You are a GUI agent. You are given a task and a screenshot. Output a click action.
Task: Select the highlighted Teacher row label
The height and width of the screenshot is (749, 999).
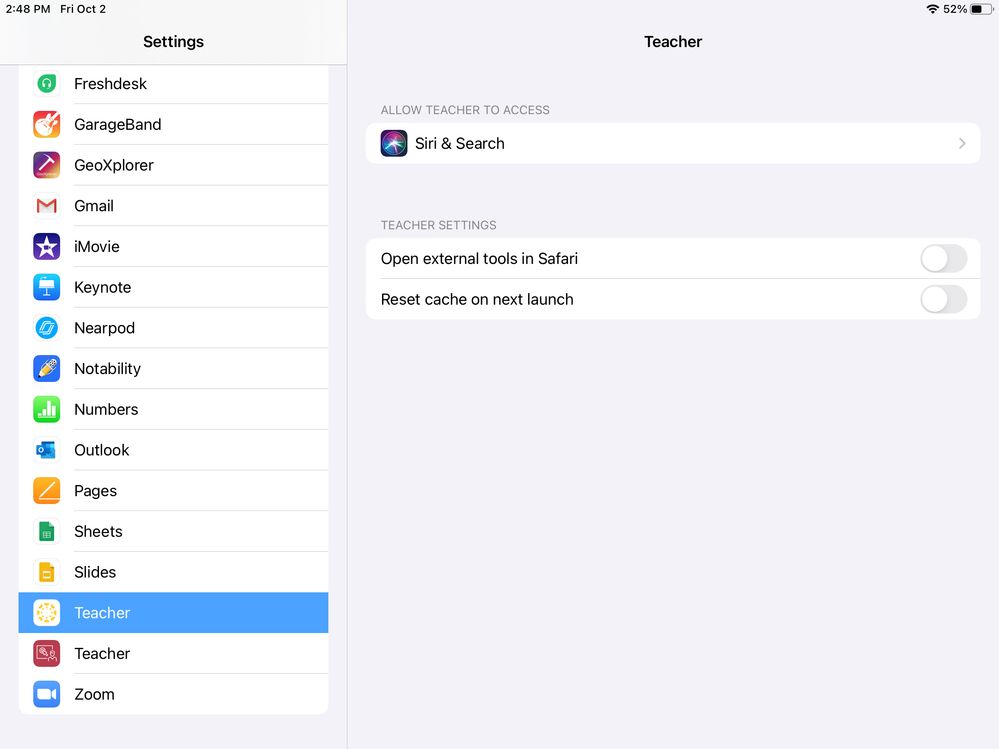click(102, 613)
